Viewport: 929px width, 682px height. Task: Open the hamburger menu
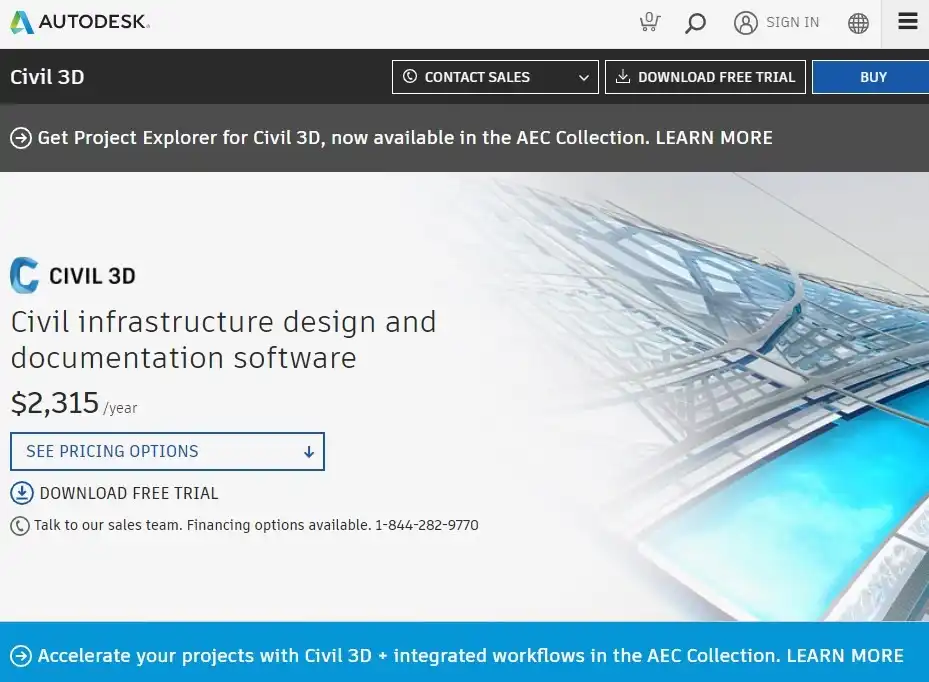(908, 22)
